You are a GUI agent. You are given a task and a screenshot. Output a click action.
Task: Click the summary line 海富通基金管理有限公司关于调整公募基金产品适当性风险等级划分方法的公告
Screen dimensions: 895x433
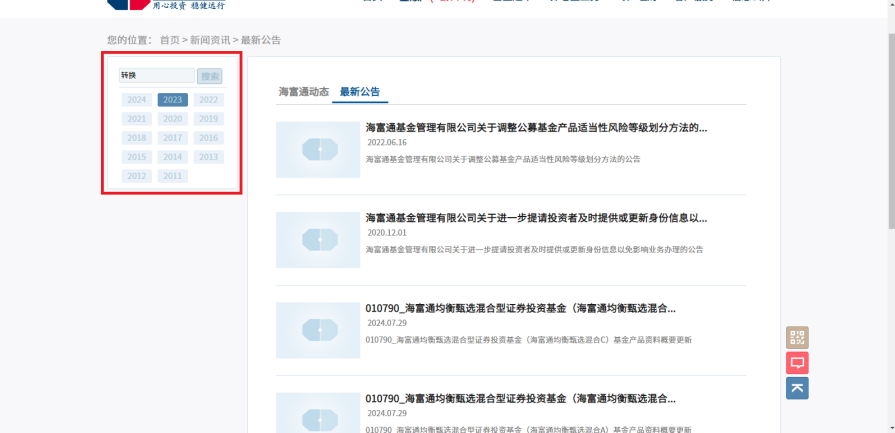click(503, 159)
